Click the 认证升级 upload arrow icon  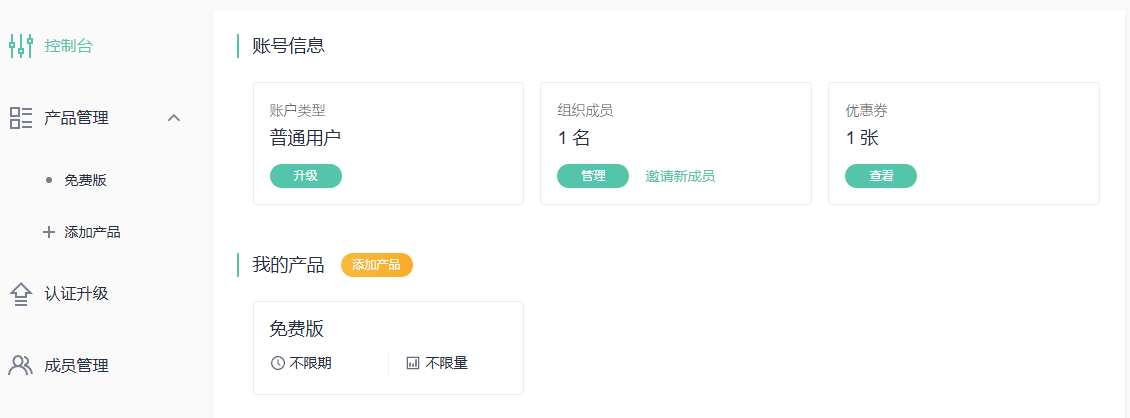pyautogui.click(x=21, y=294)
